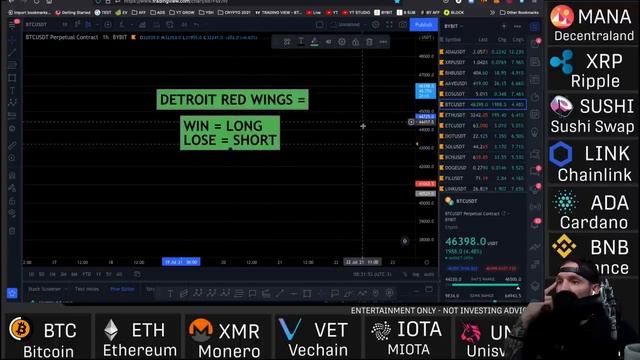This screenshot has height=360, width=640.
Task: Switch to the Text Notes tab
Action: 87,289
